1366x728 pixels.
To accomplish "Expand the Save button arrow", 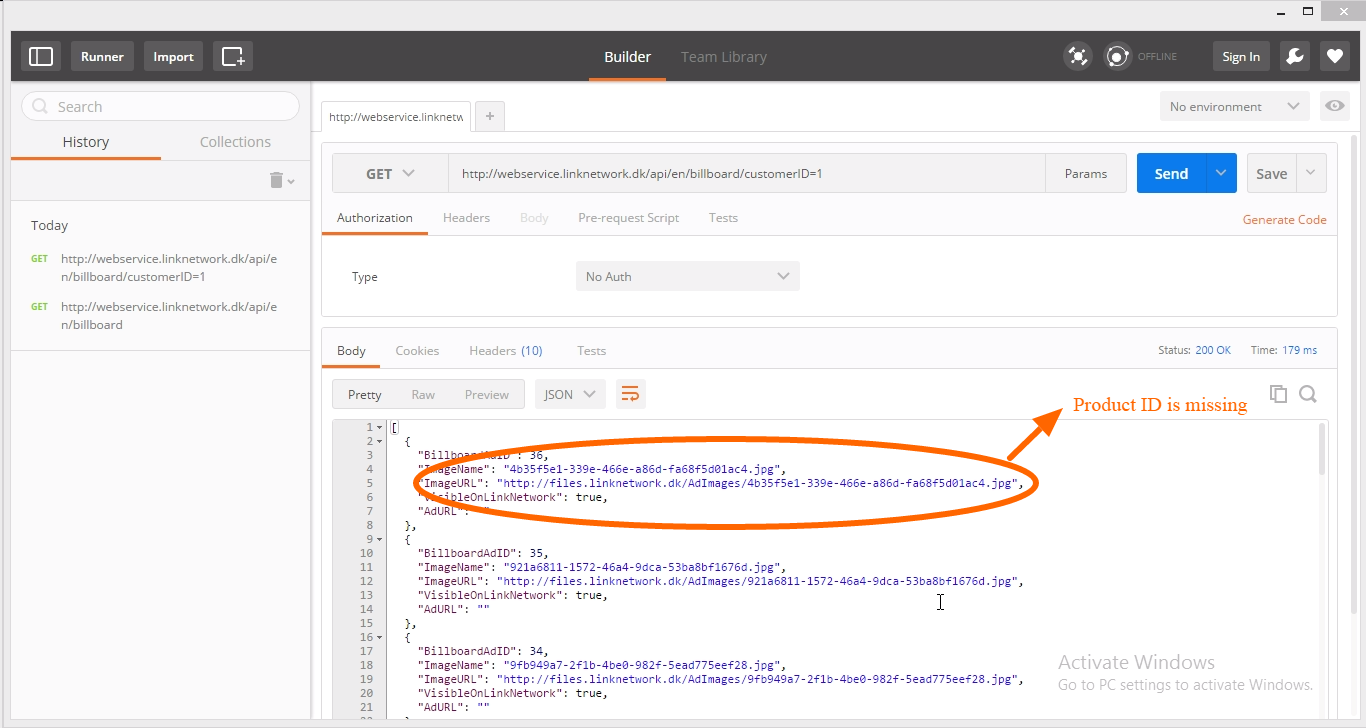I will coord(1312,173).
